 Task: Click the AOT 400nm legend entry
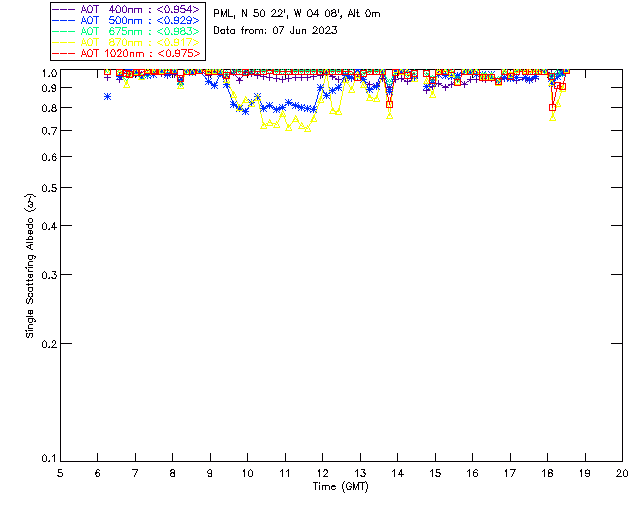pyautogui.click(x=127, y=9)
